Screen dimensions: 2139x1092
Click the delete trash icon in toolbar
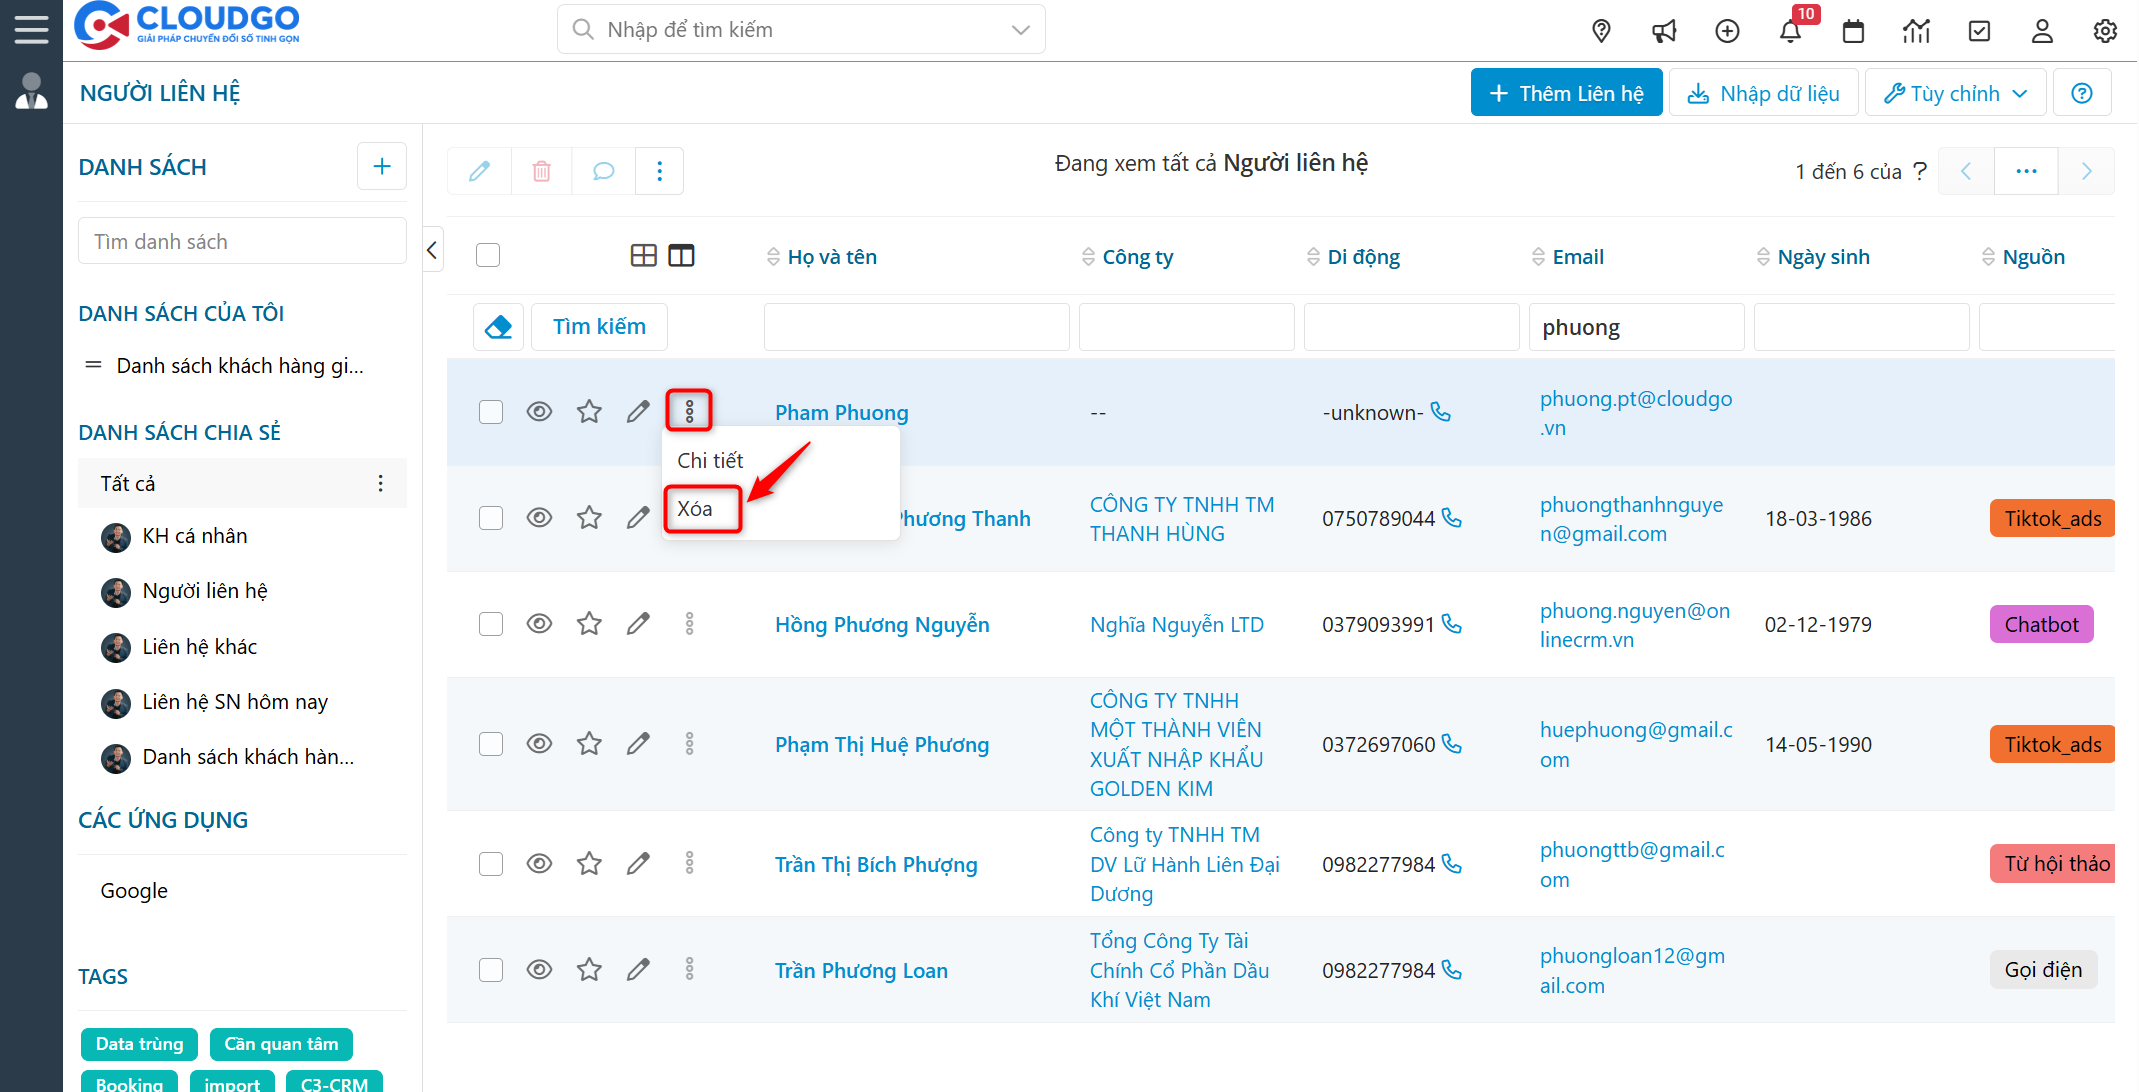point(541,171)
